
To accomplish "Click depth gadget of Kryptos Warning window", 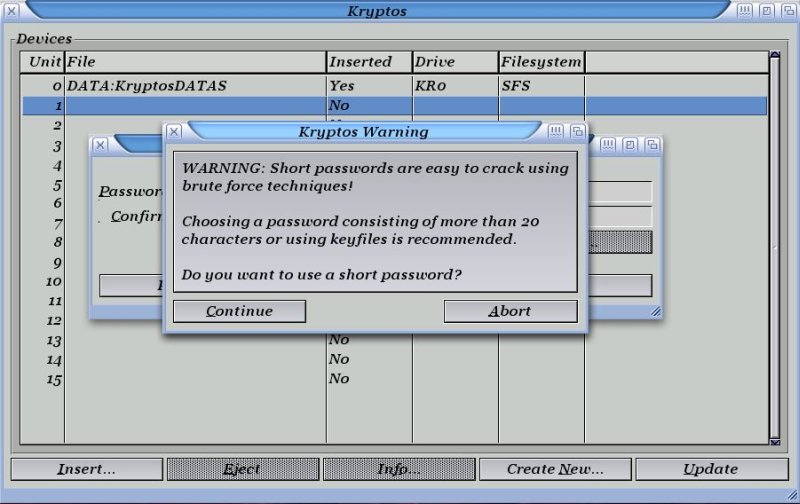I will [577, 132].
